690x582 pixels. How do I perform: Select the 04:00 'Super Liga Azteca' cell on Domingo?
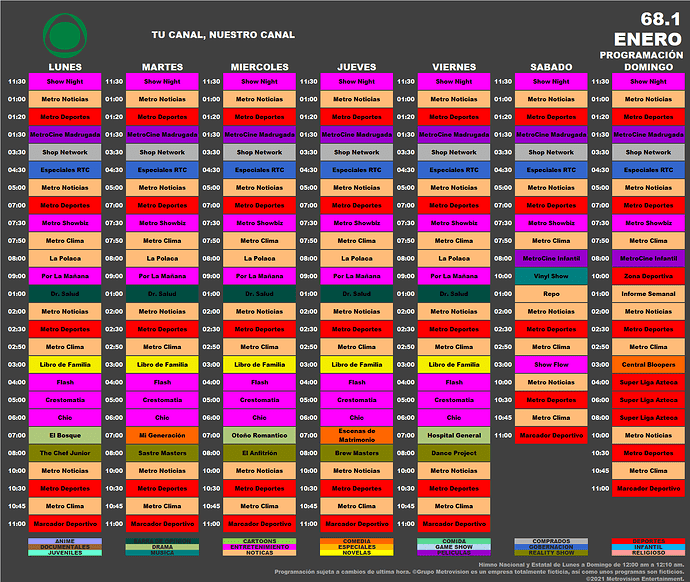click(x=649, y=382)
